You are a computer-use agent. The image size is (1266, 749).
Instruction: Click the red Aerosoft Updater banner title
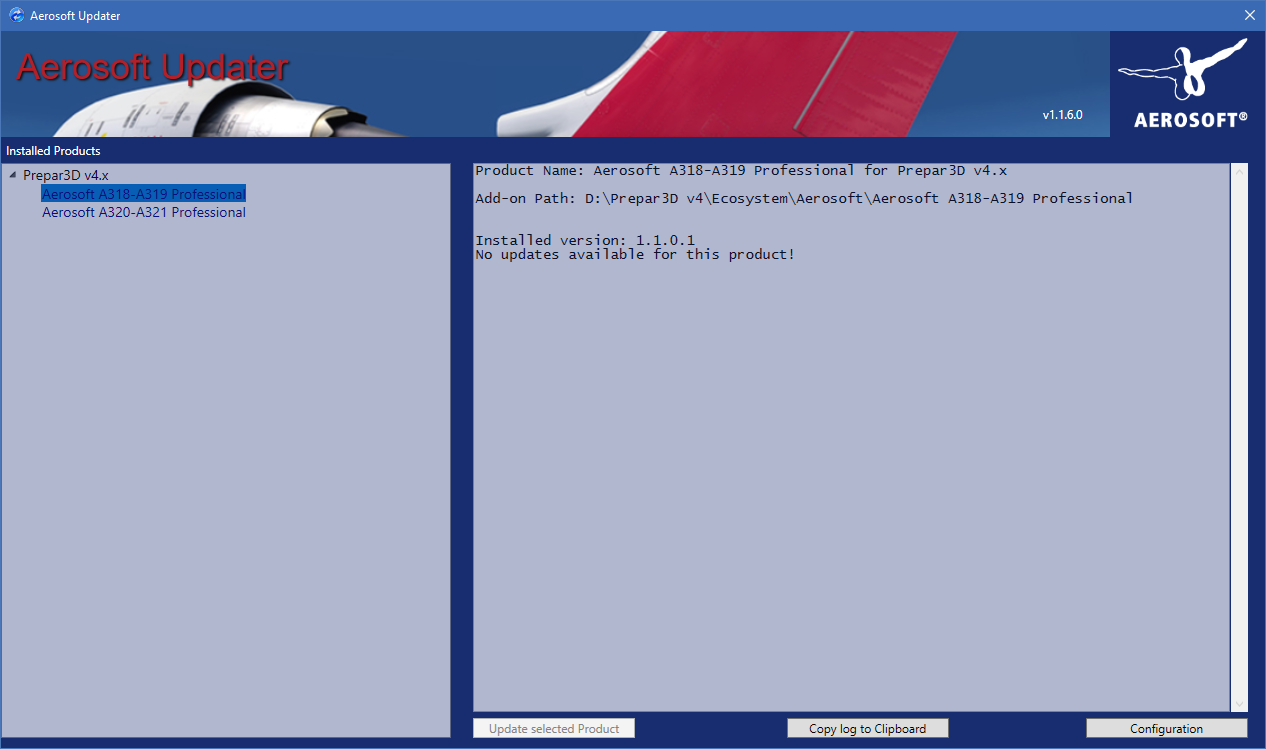(x=153, y=67)
